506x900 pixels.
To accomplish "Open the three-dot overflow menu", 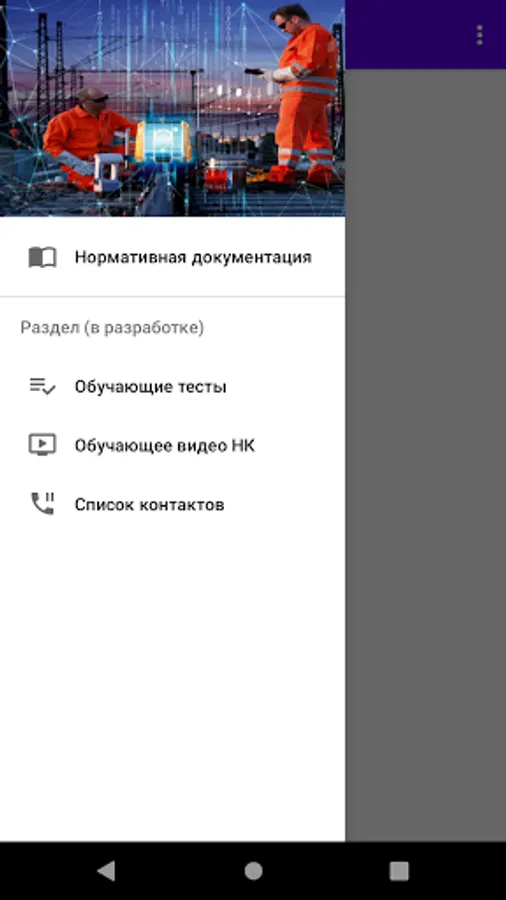I will 480,35.
